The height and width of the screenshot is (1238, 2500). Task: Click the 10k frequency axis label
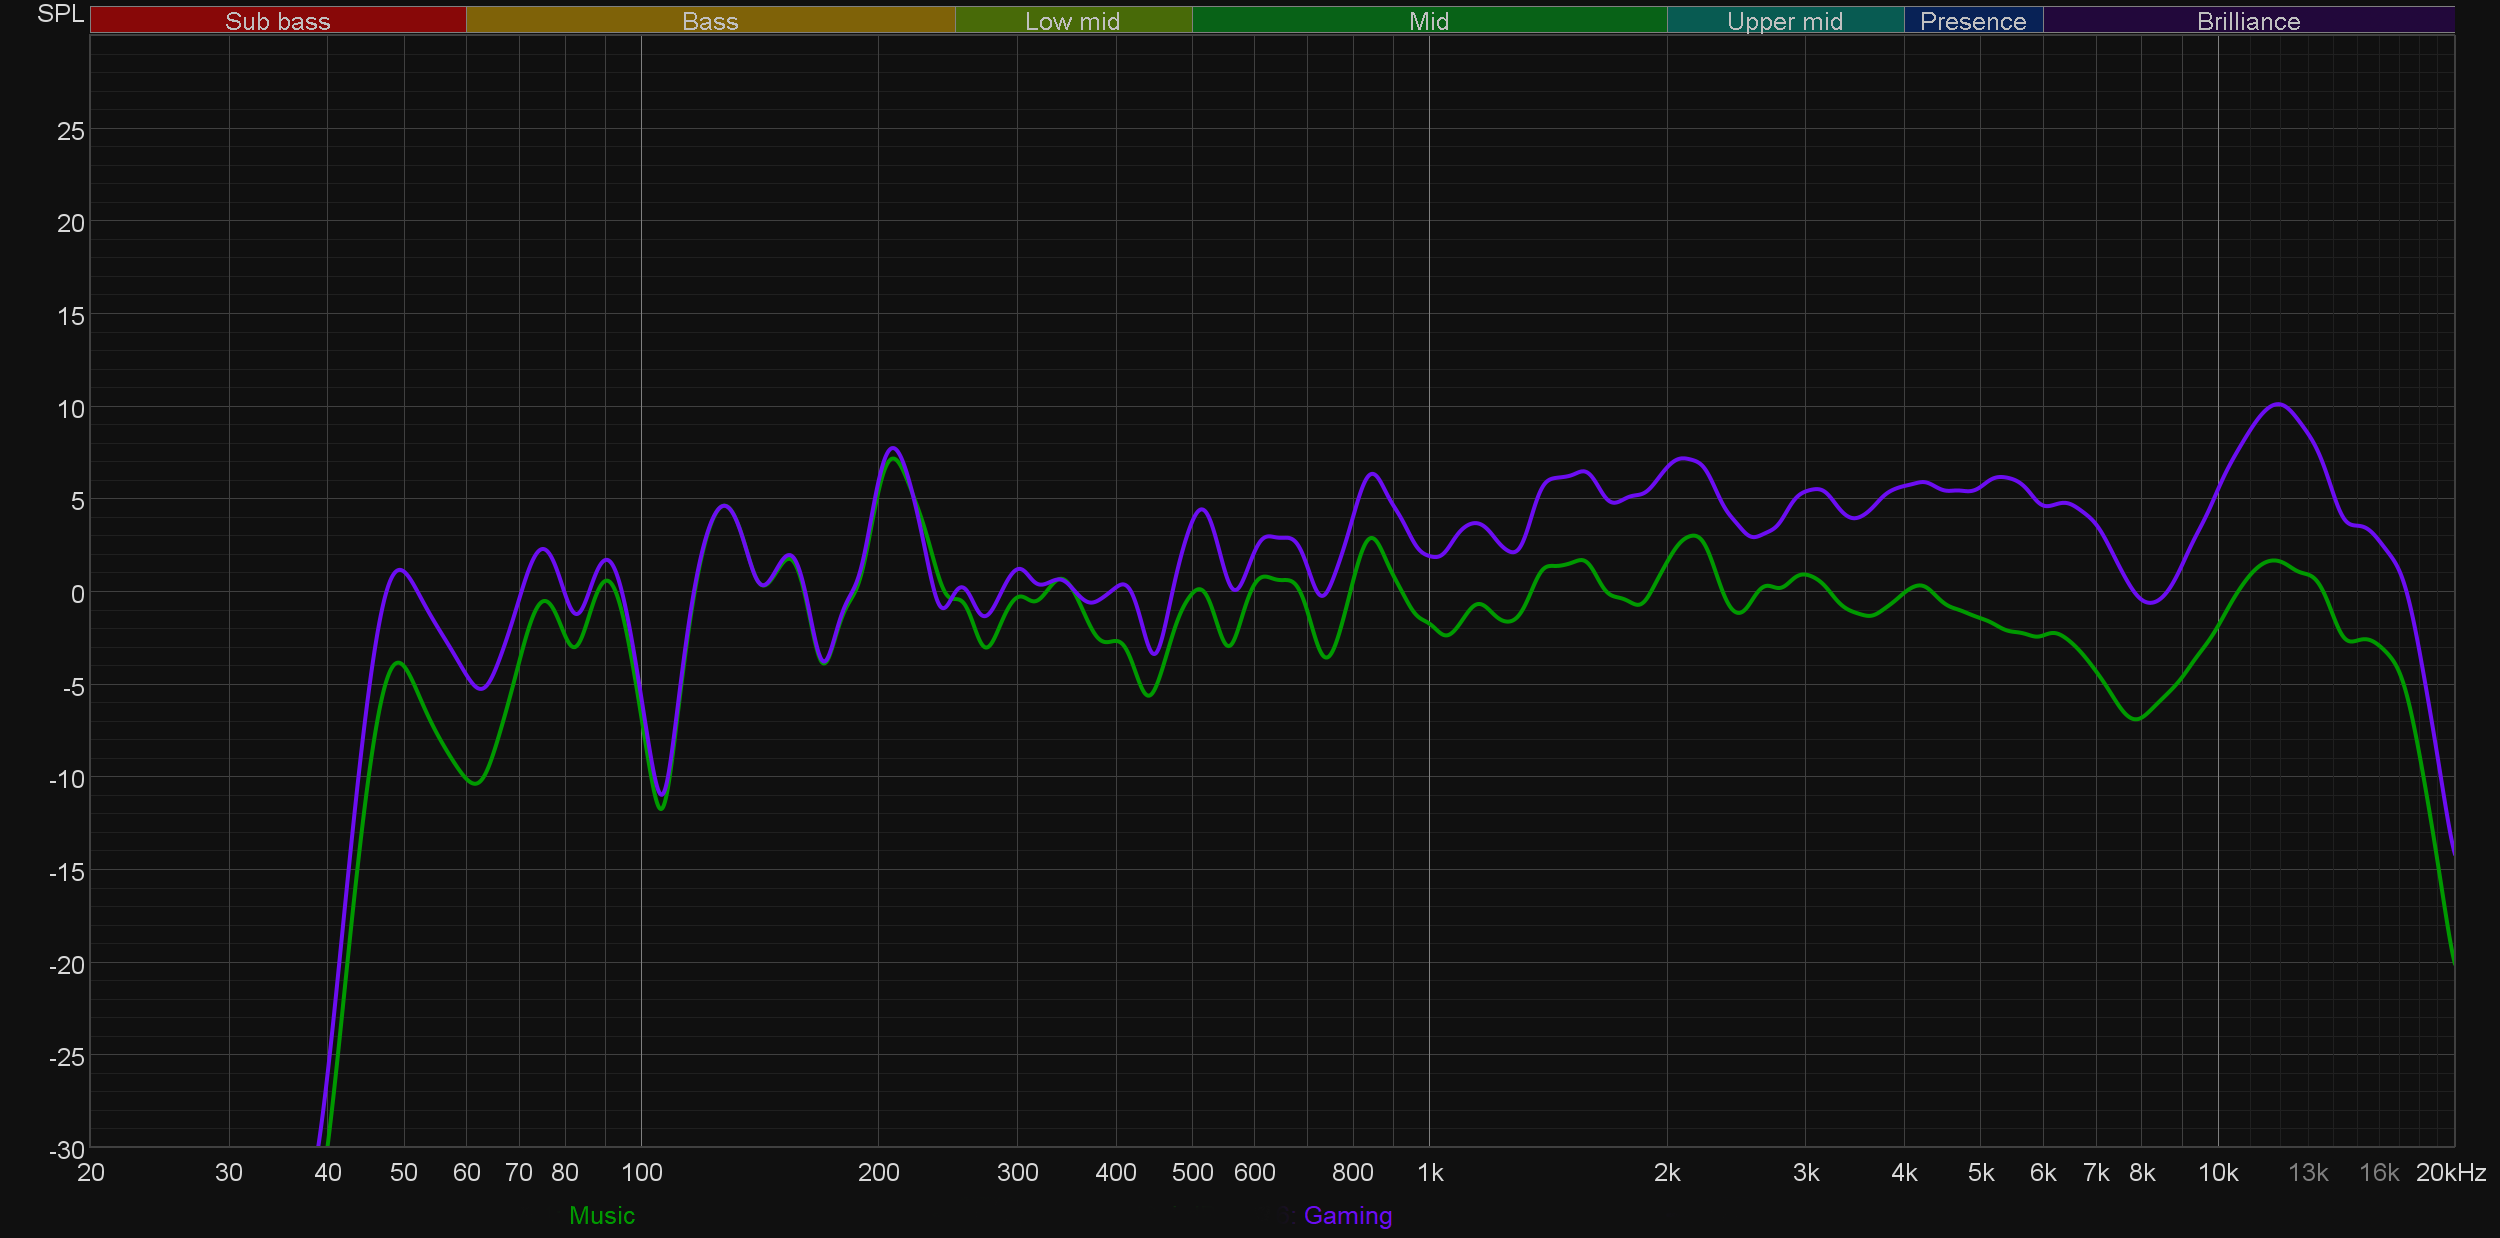(2217, 1172)
